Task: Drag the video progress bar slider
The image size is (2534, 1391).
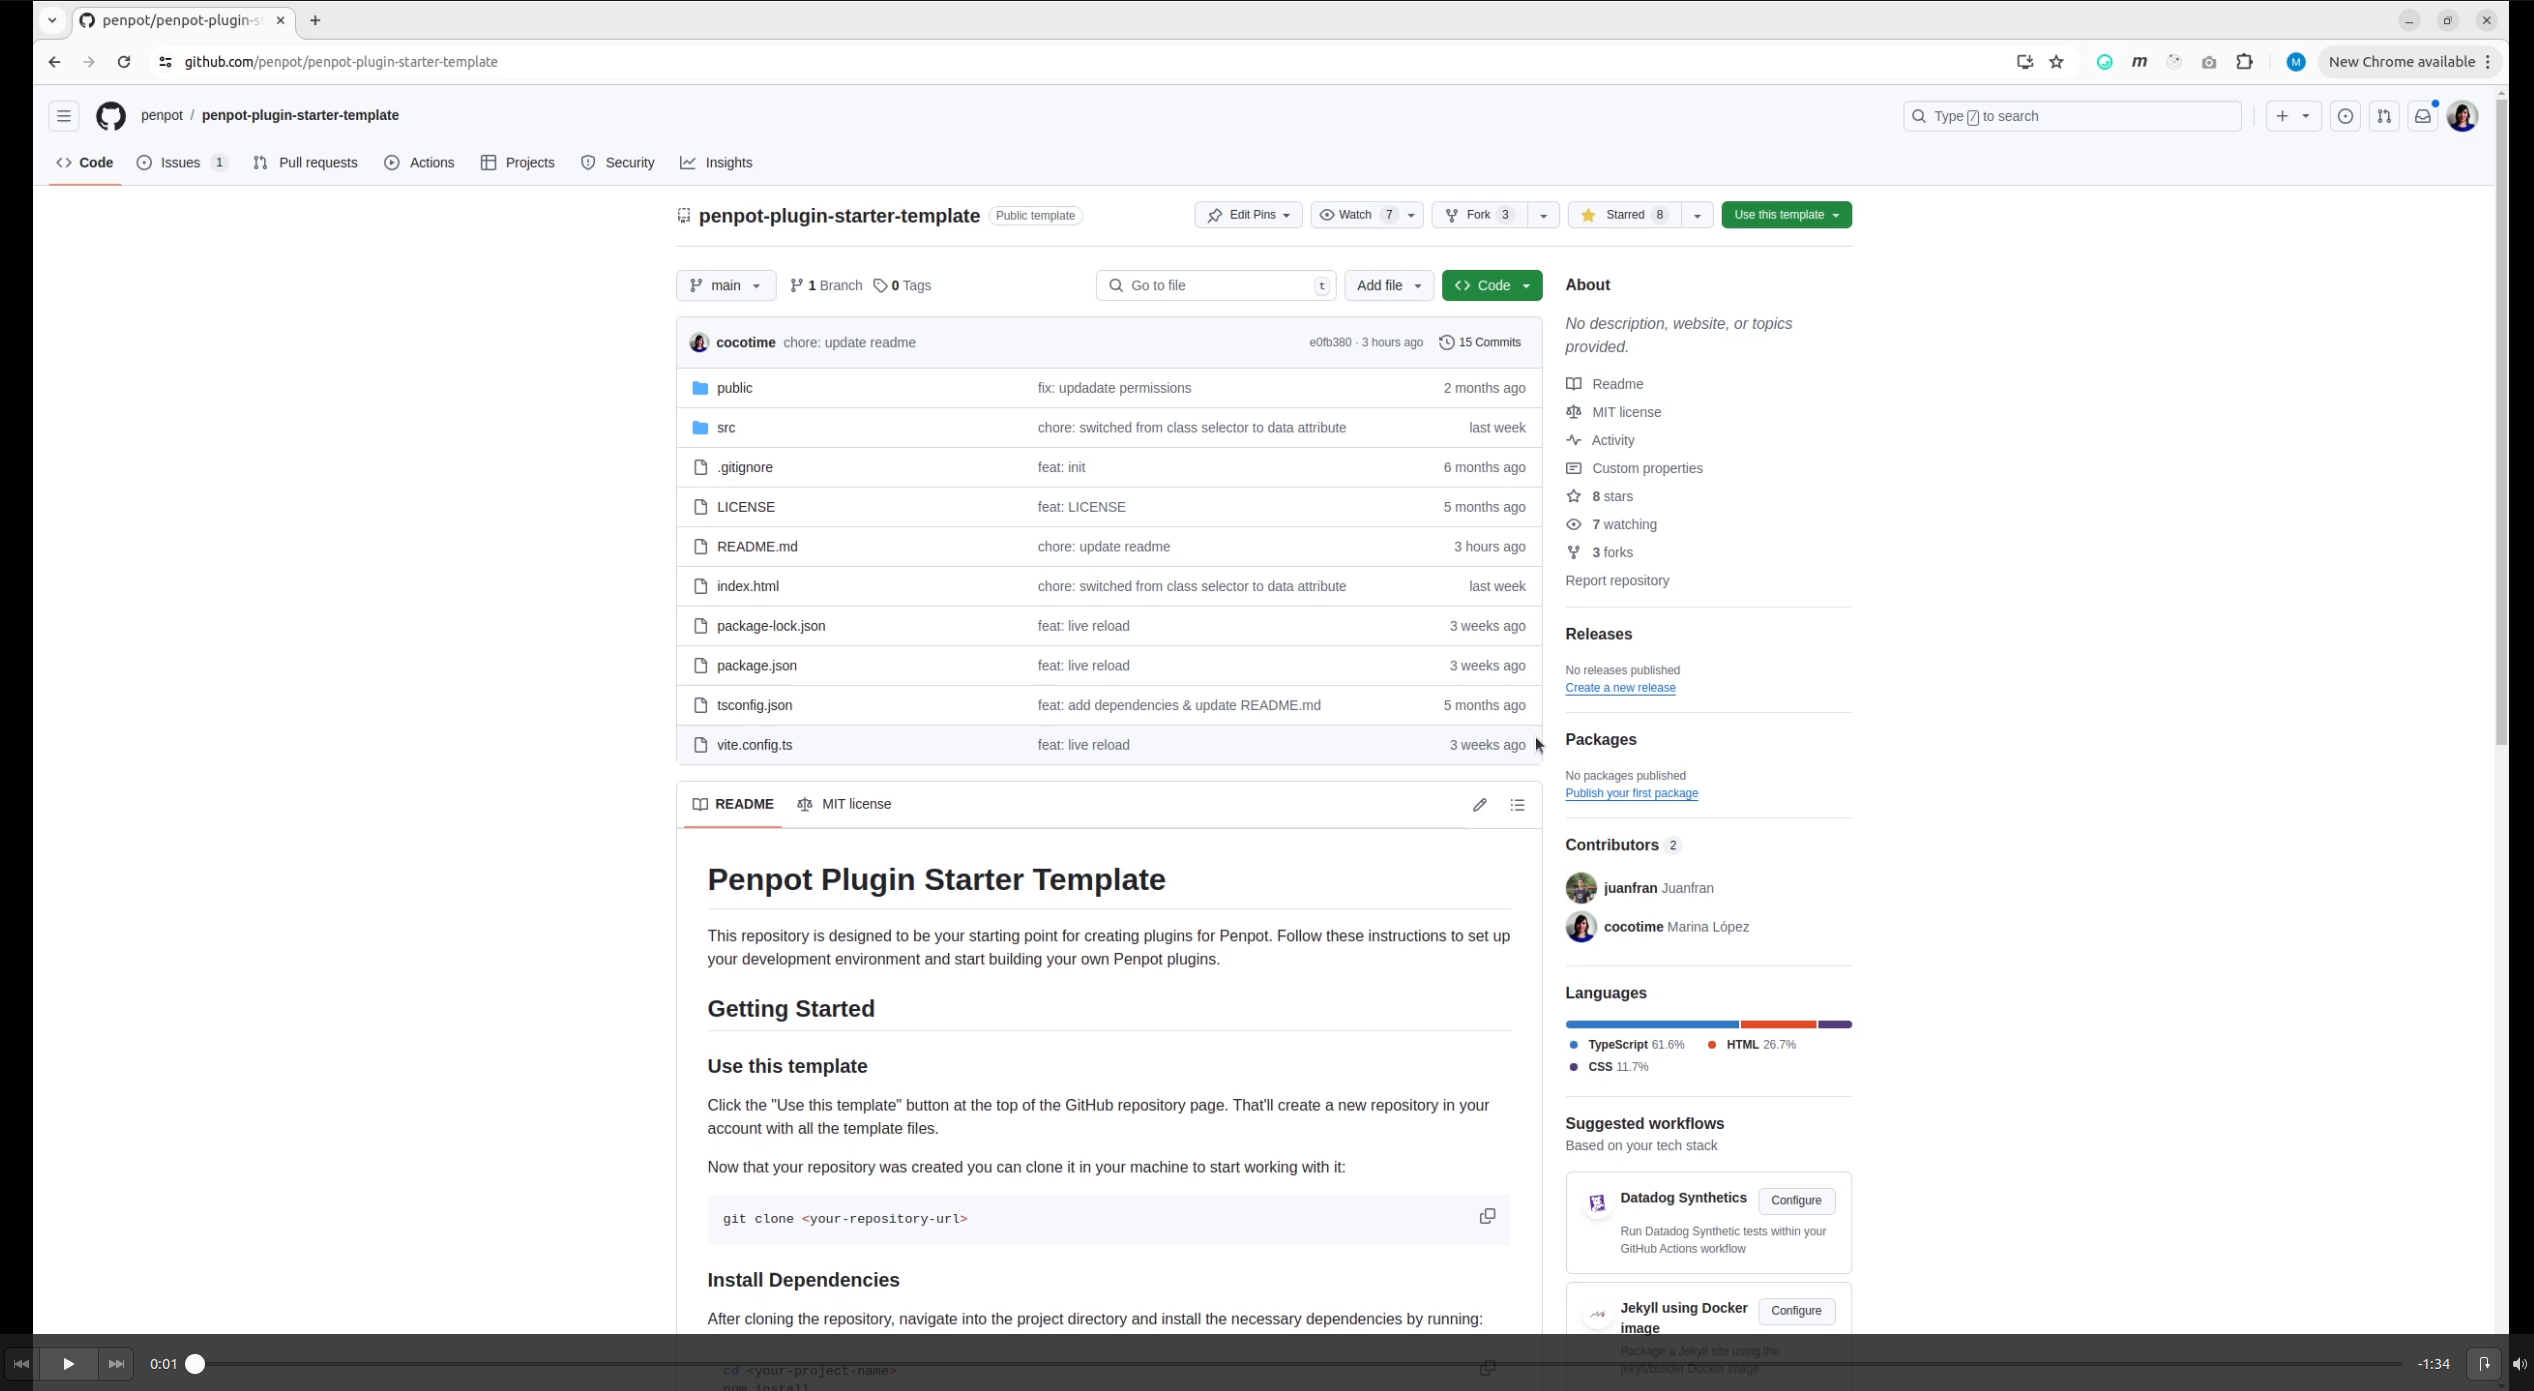Action: point(195,1362)
